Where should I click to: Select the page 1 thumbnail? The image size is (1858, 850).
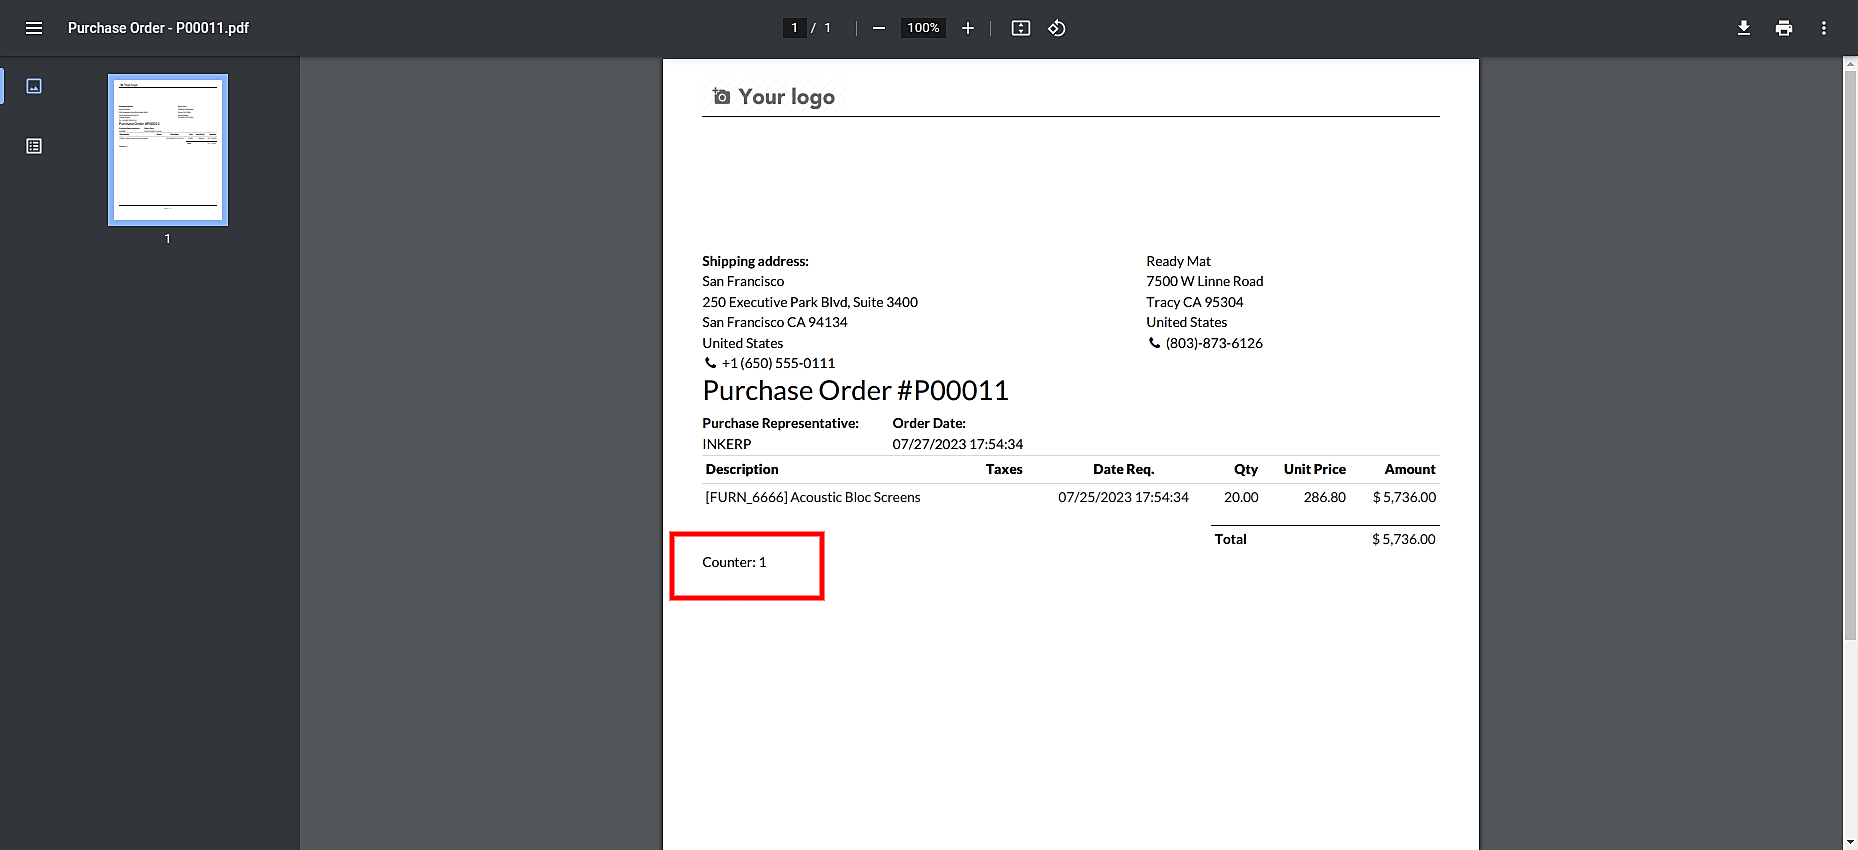[168, 150]
